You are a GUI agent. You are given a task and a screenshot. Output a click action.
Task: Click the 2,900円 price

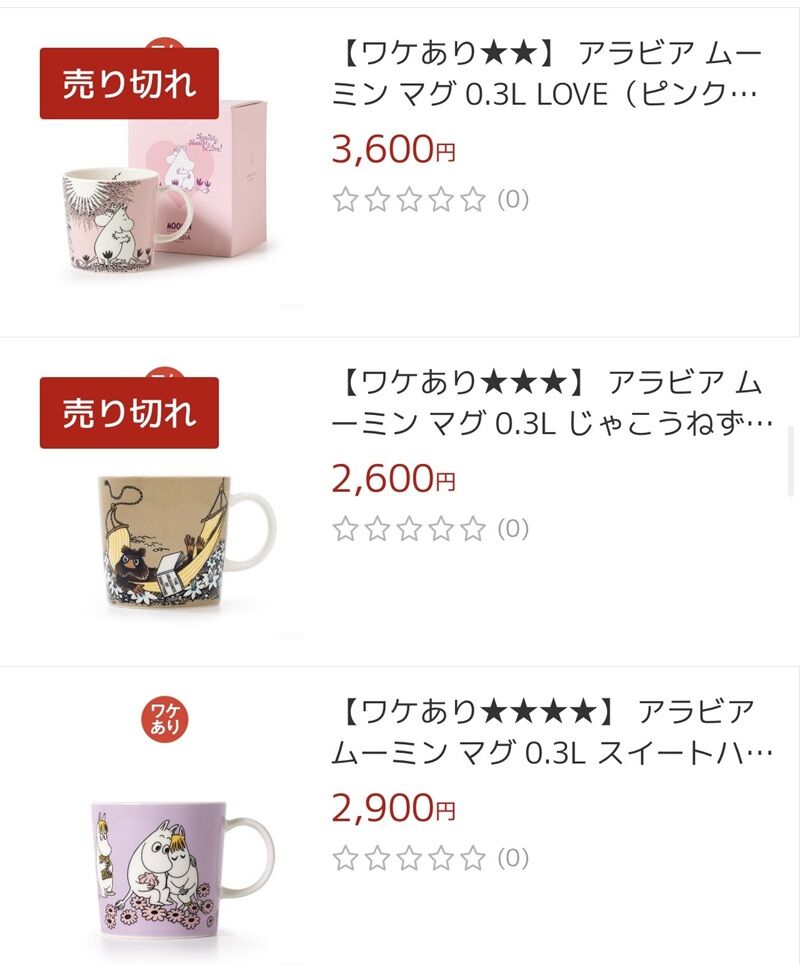394,807
